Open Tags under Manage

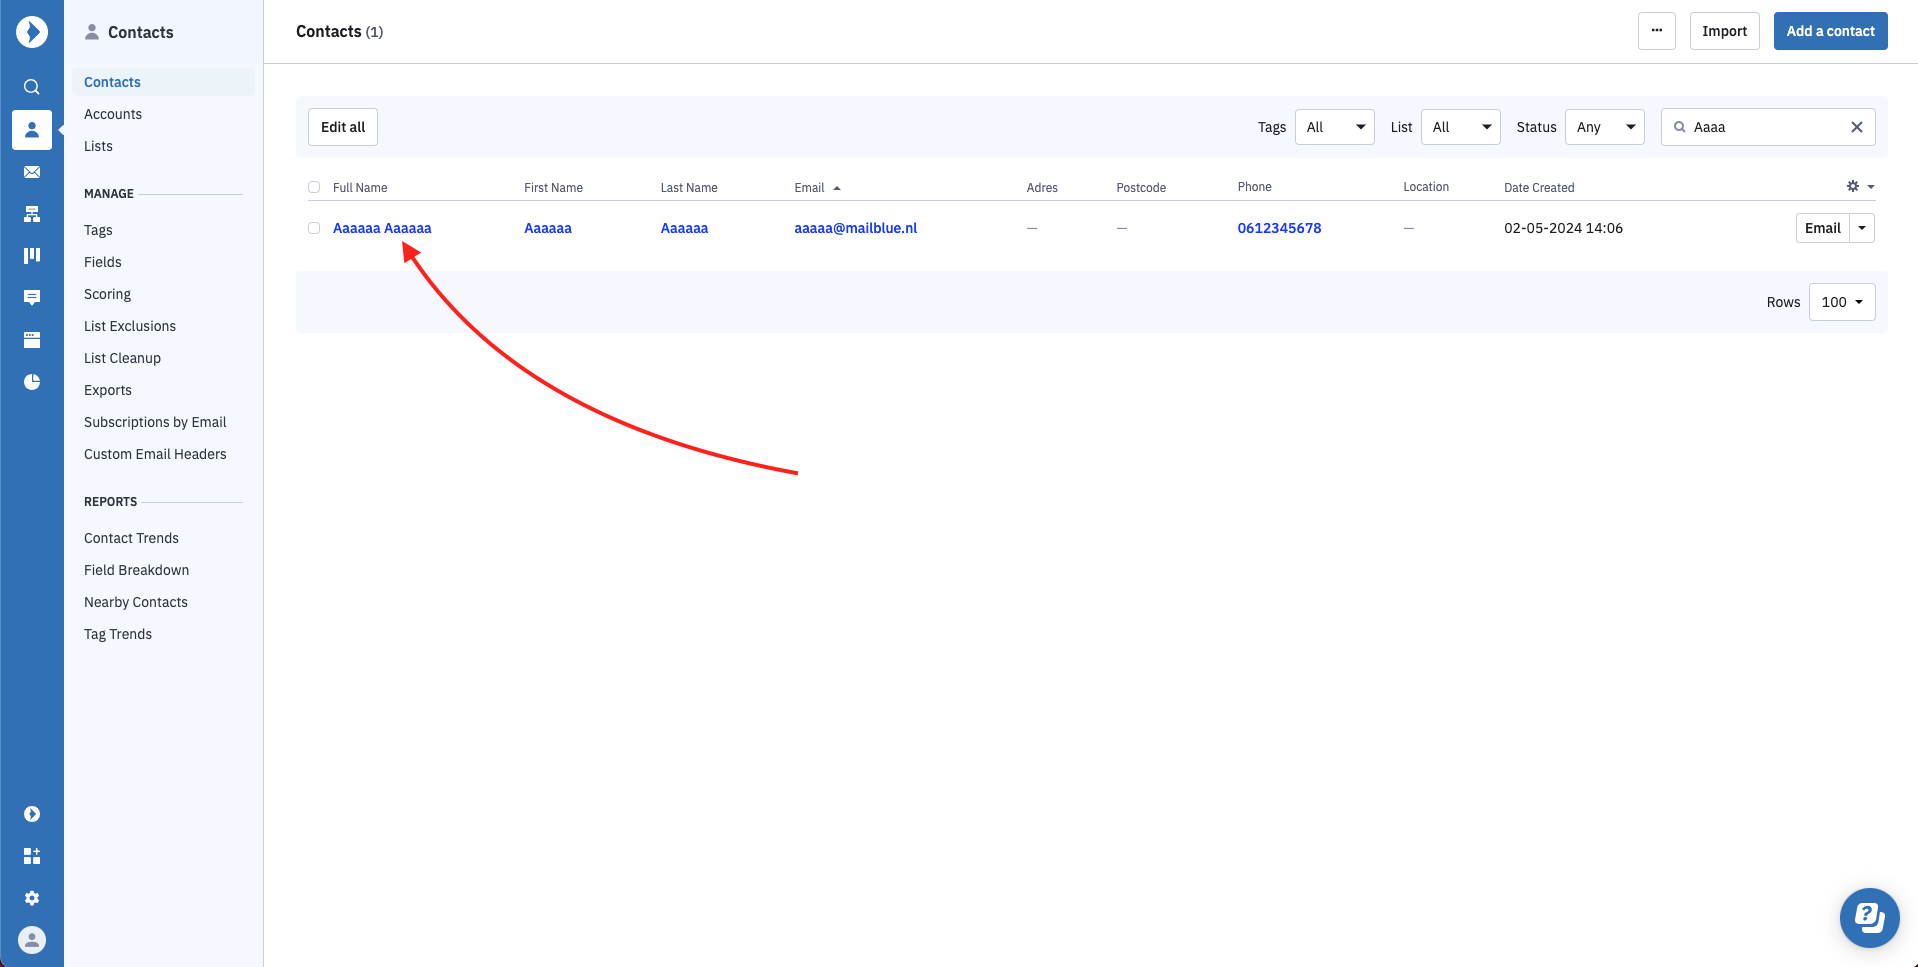pos(98,230)
